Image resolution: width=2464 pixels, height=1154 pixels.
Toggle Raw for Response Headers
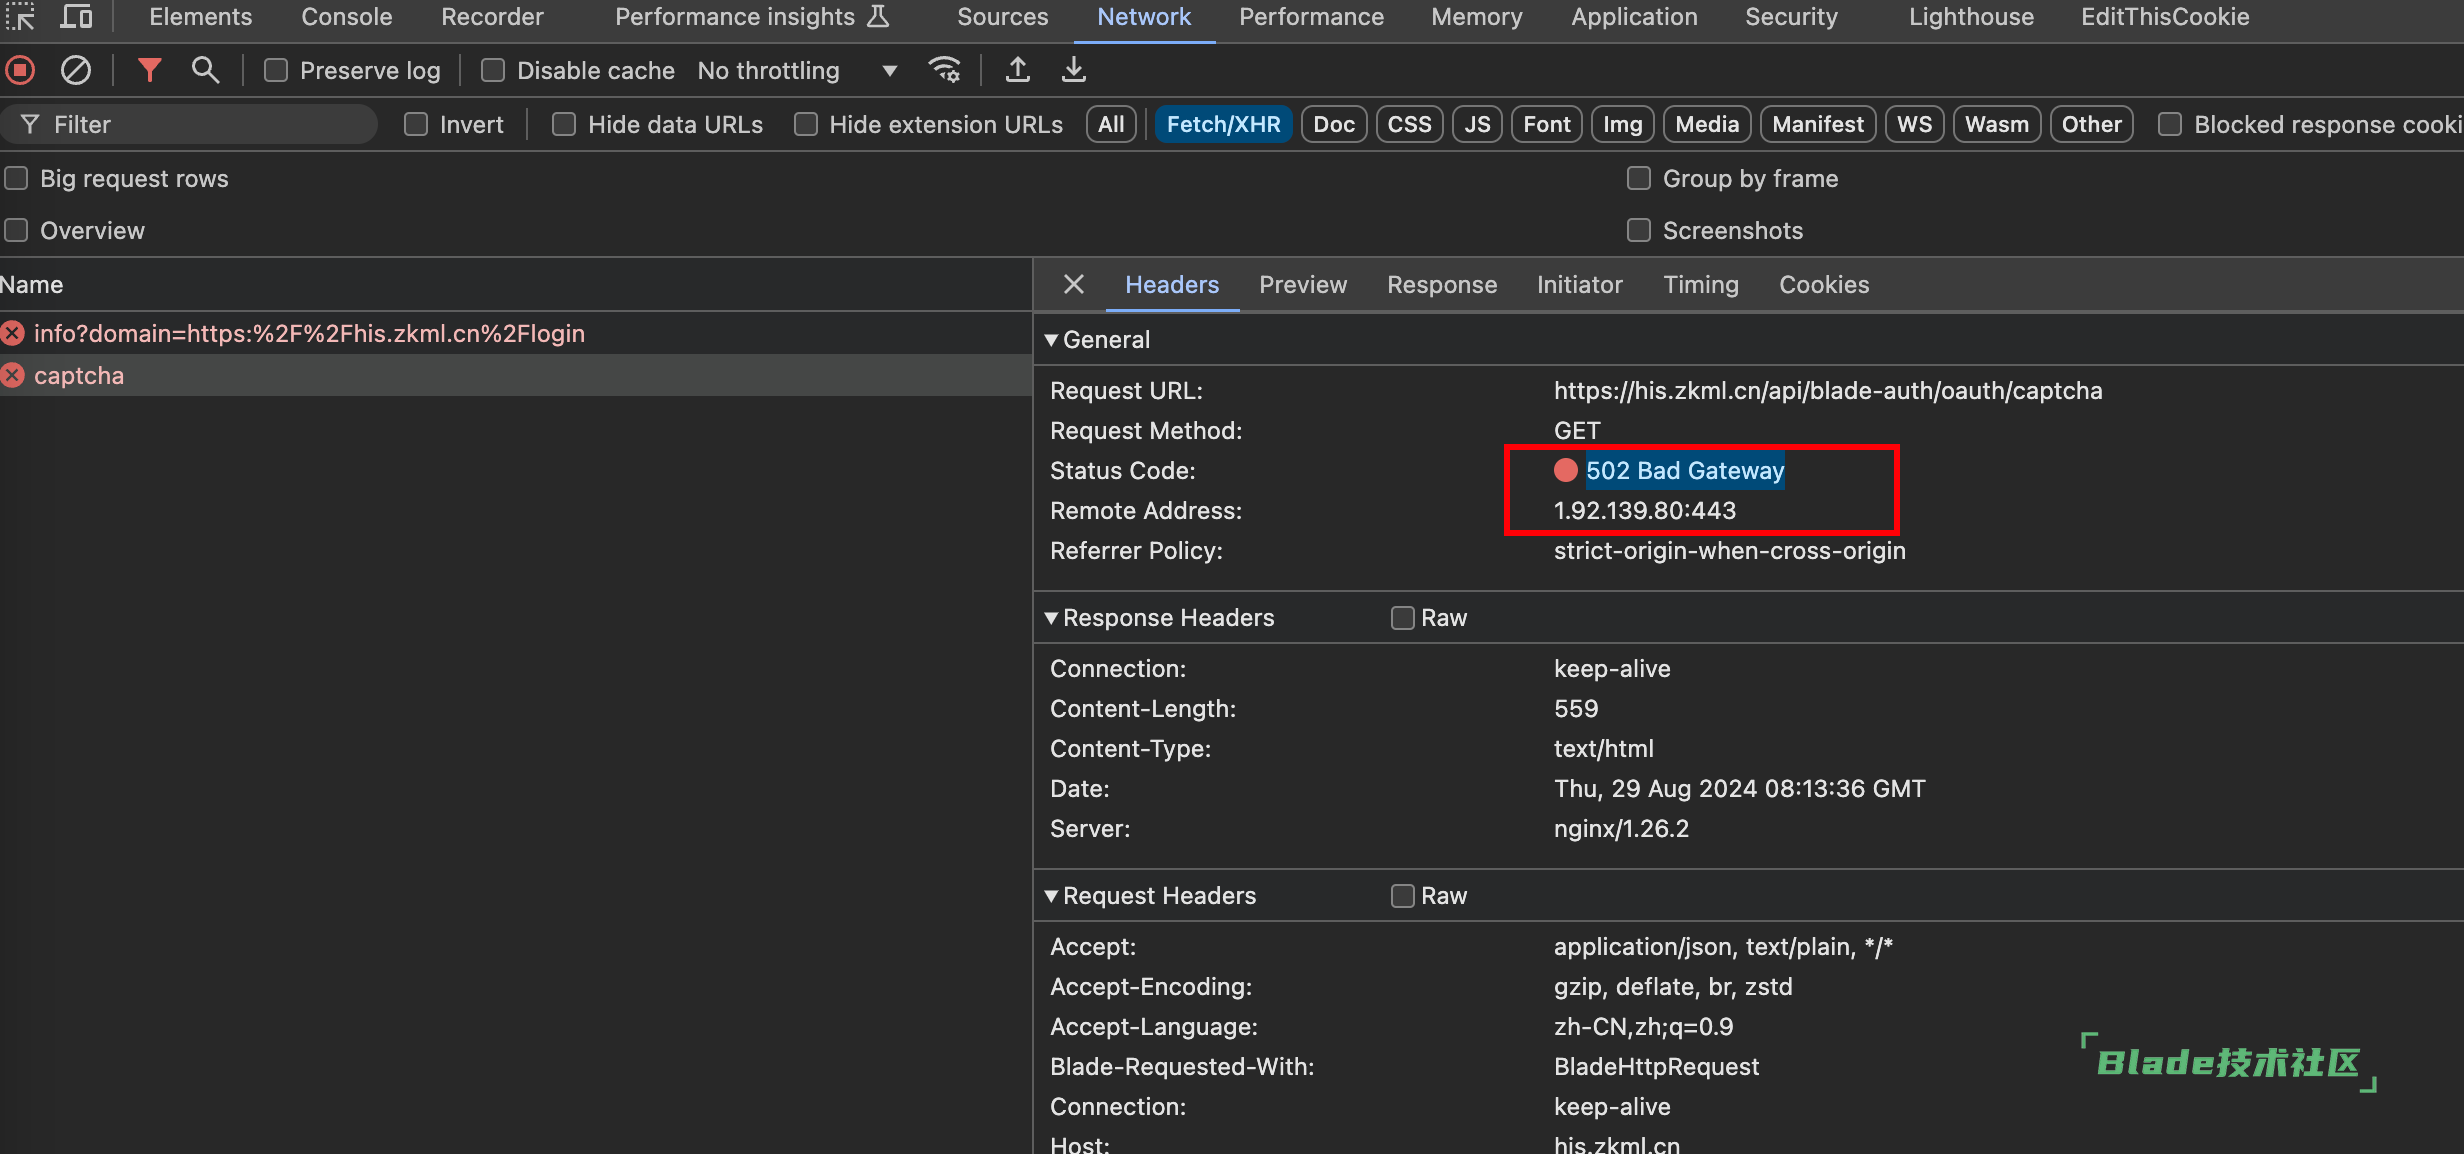[1403, 618]
